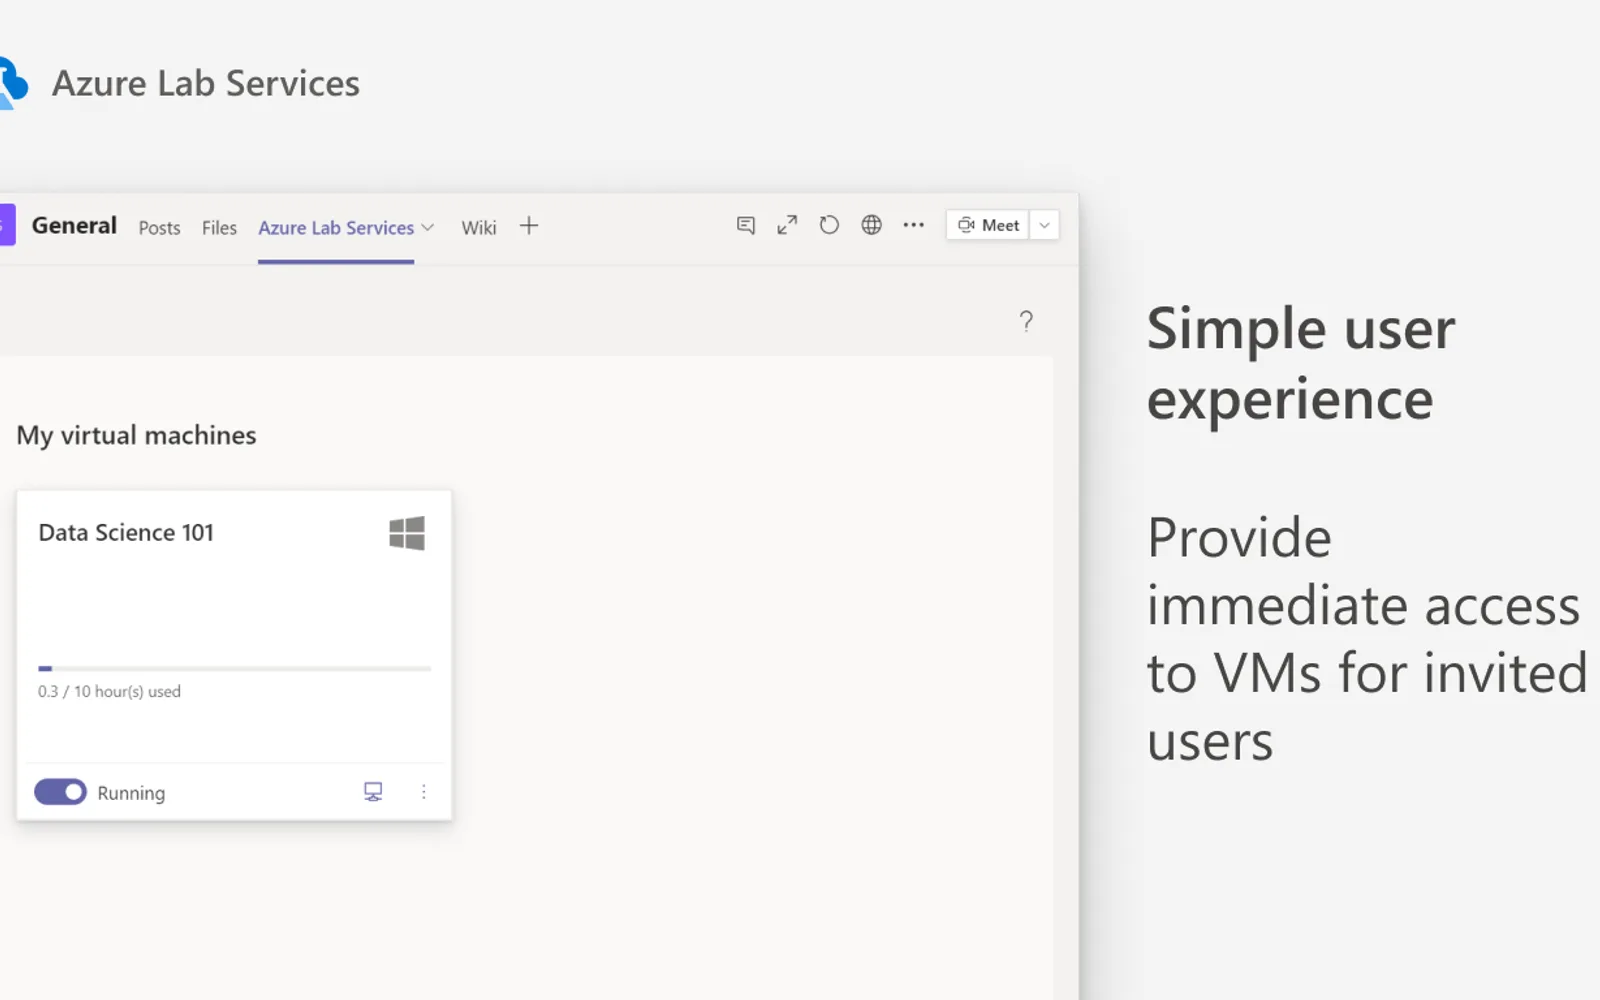This screenshot has width=1600, height=1000.
Task: Switch to the Posts tab
Action: coord(160,228)
